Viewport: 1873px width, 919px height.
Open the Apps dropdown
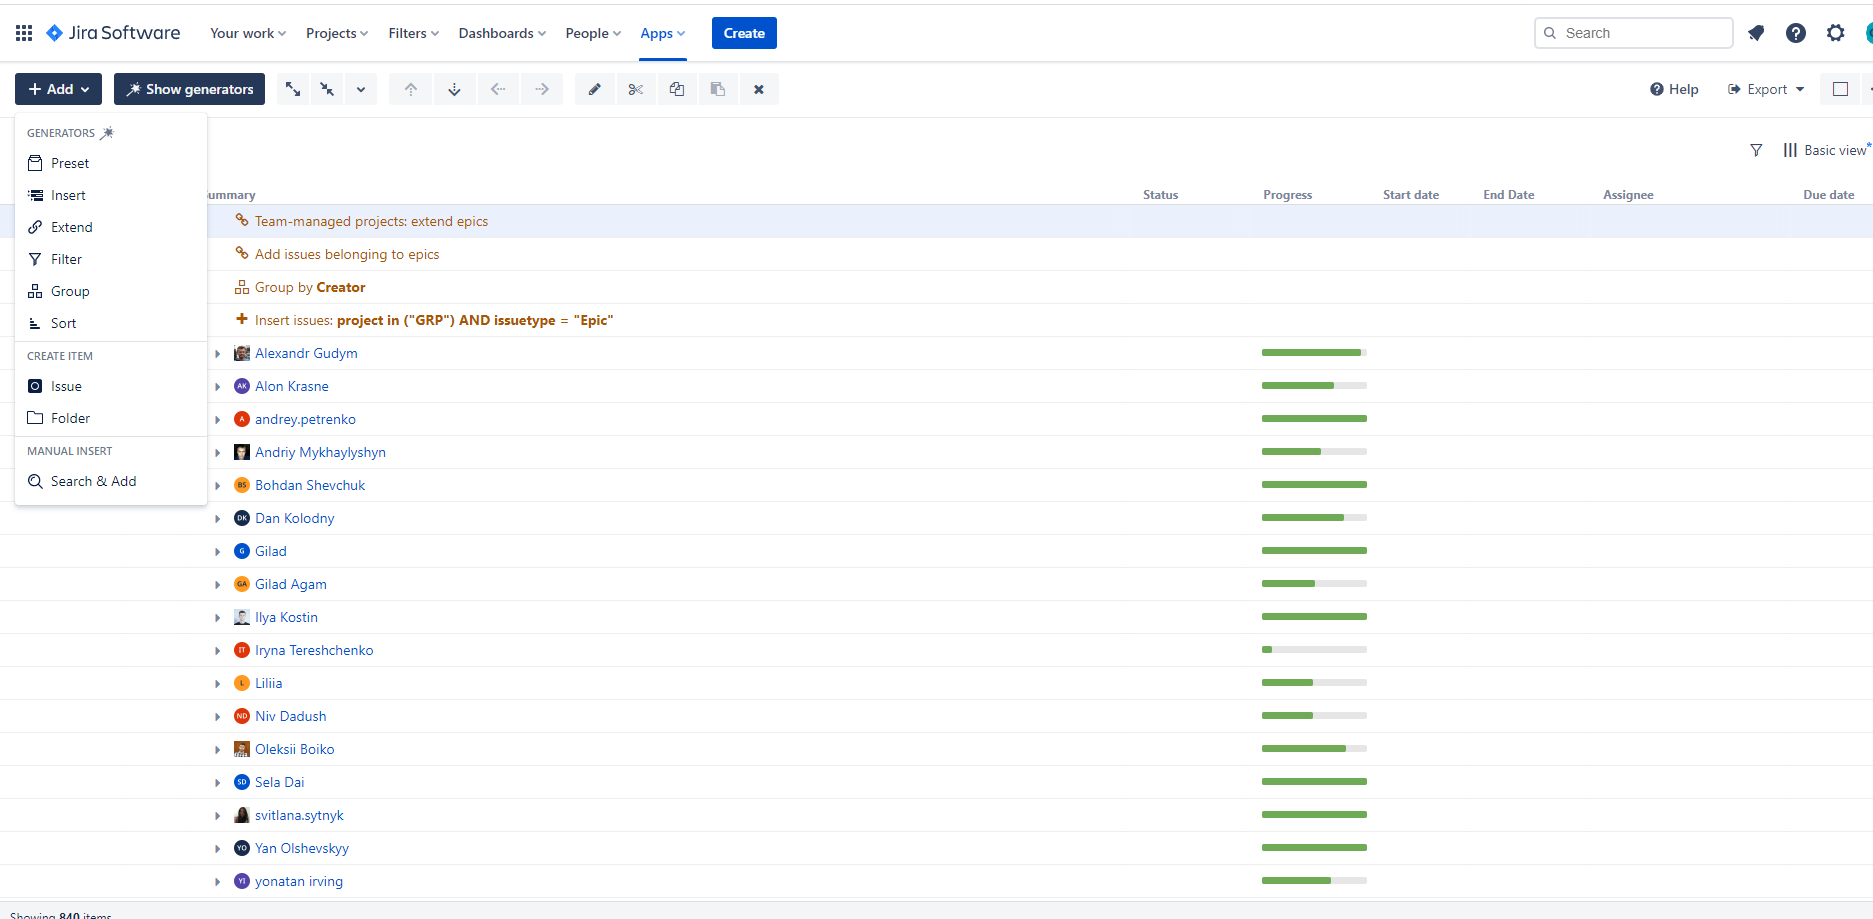[663, 33]
